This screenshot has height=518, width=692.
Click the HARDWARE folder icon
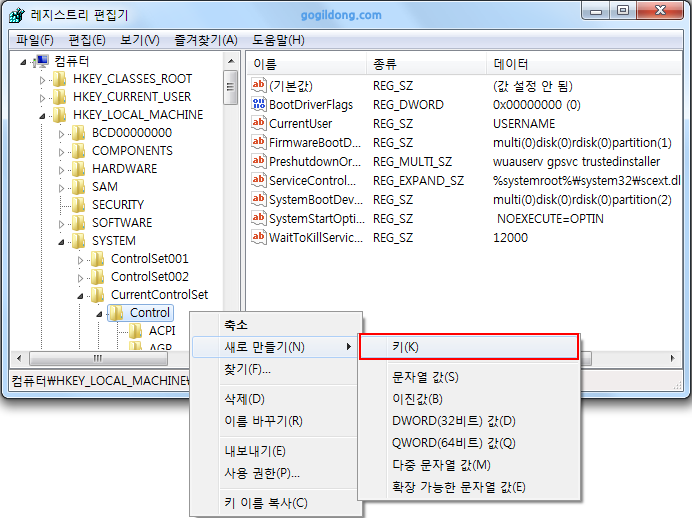pyautogui.click(x=79, y=169)
